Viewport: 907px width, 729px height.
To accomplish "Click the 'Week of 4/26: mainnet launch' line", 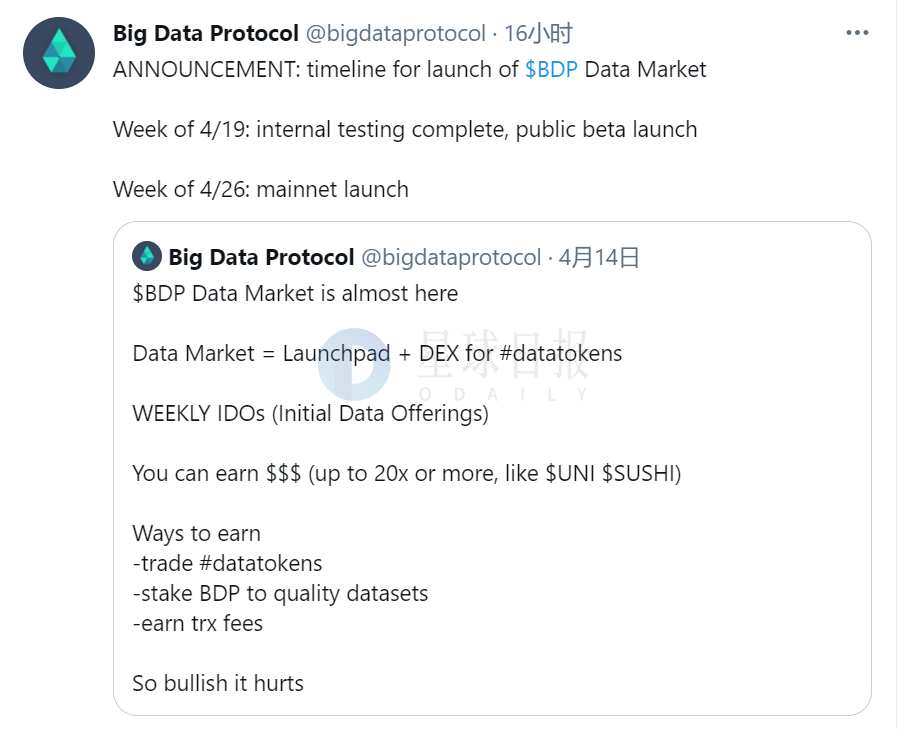I will [x=260, y=189].
